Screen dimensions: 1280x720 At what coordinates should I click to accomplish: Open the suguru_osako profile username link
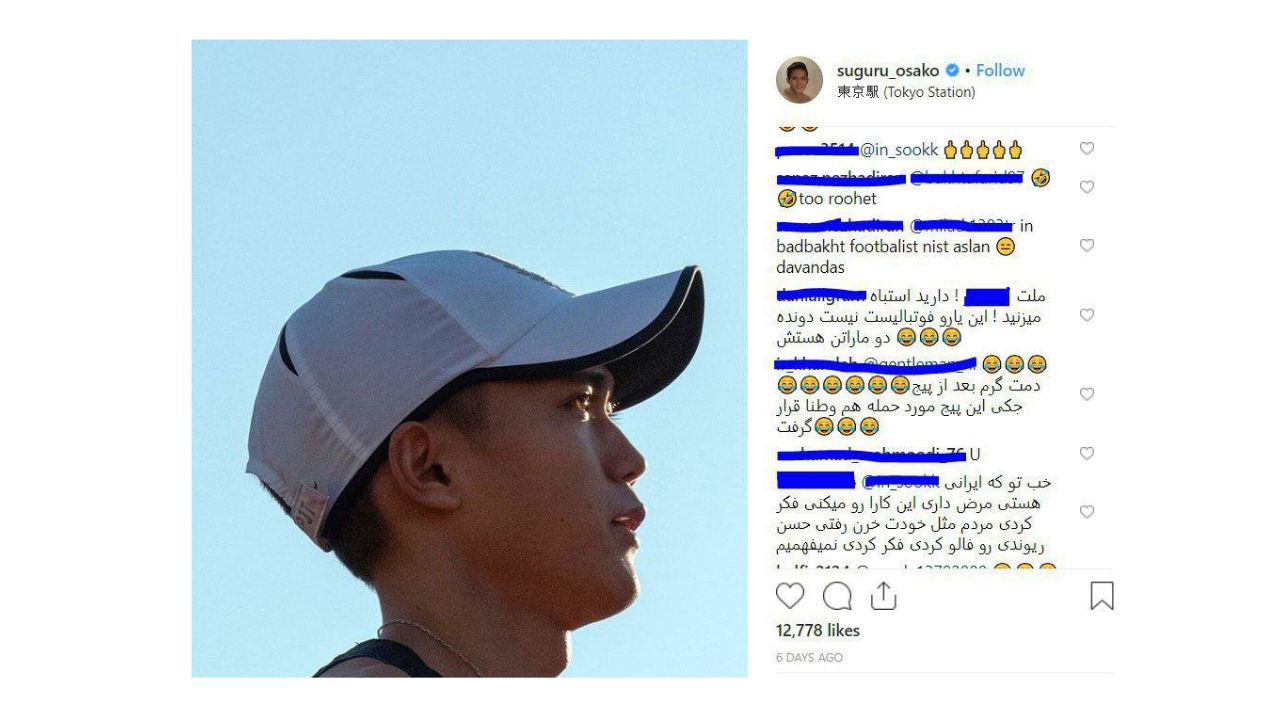coord(888,70)
